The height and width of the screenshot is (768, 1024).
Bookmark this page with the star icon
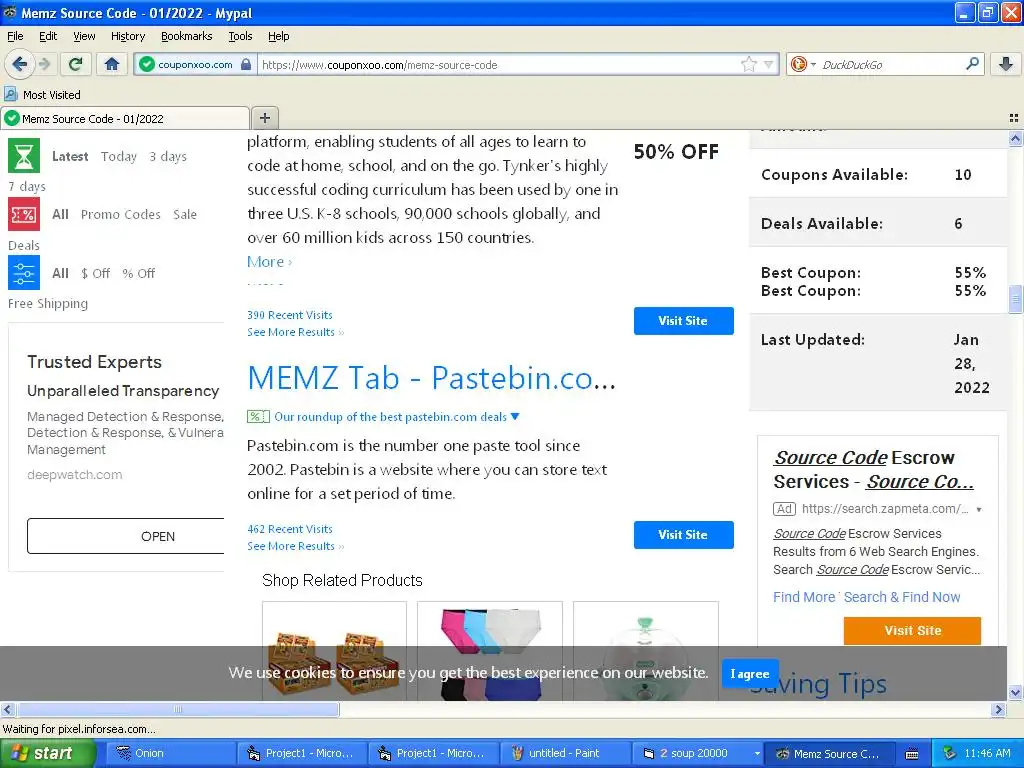(x=748, y=64)
